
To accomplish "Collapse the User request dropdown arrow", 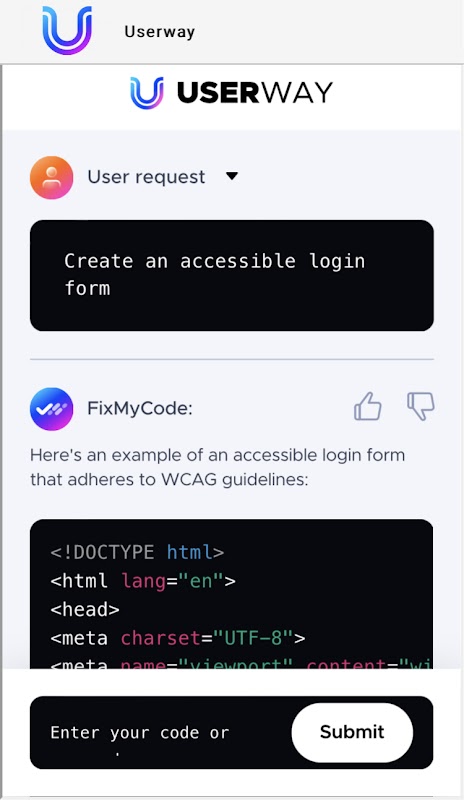I will (x=232, y=176).
